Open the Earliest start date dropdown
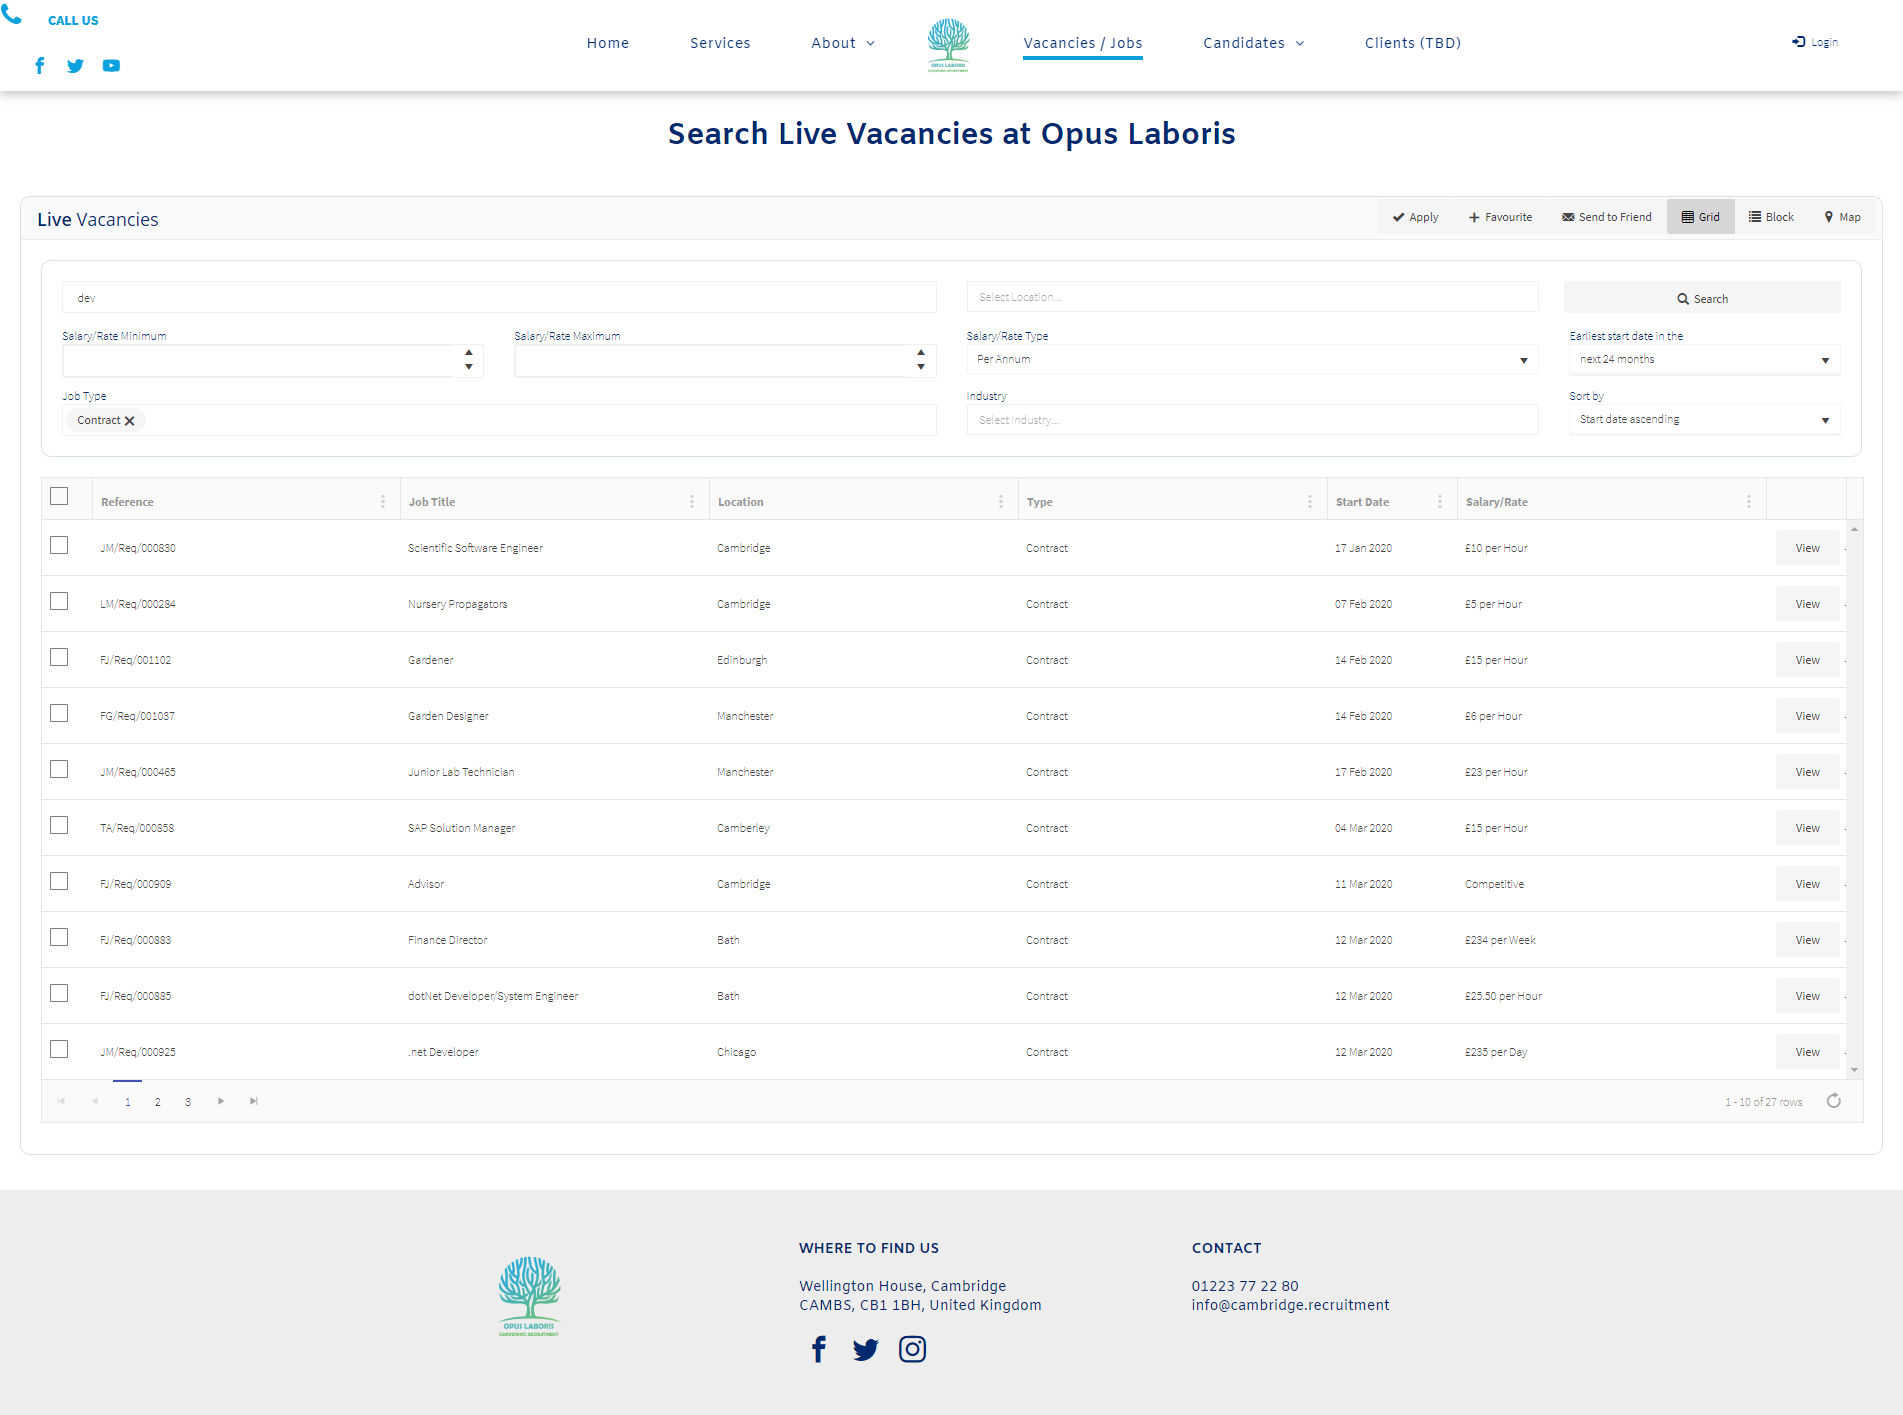This screenshot has height=1415, width=1903. point(1703,360)
